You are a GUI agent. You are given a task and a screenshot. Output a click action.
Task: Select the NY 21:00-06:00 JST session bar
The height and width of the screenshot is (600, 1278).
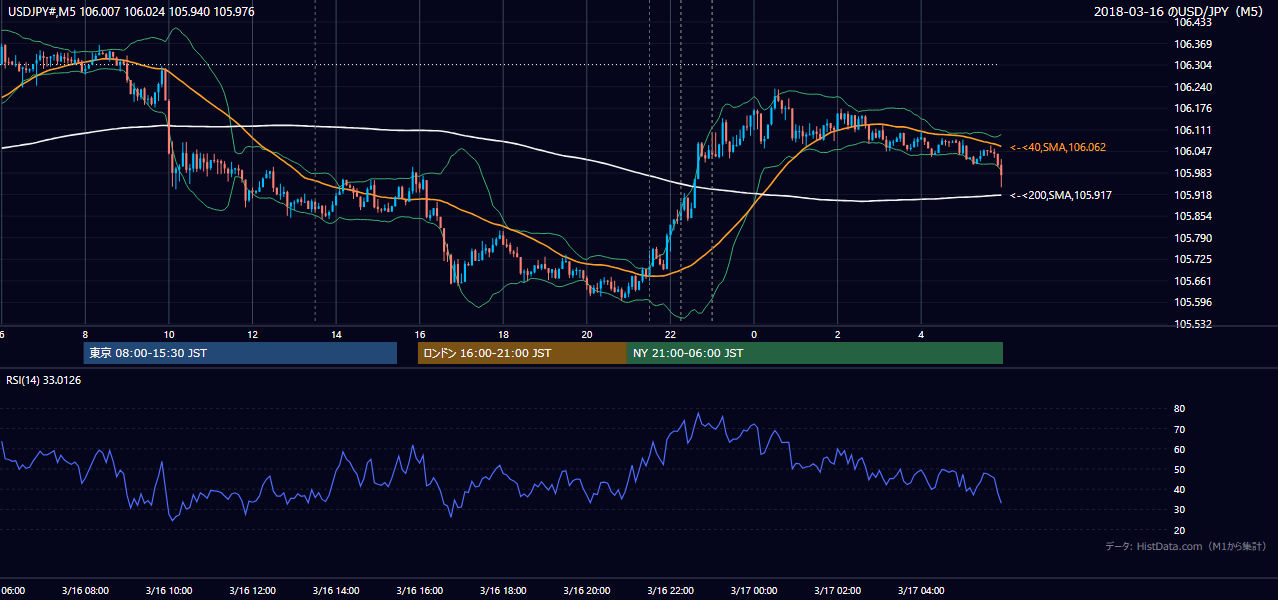[x=815, y=353]
